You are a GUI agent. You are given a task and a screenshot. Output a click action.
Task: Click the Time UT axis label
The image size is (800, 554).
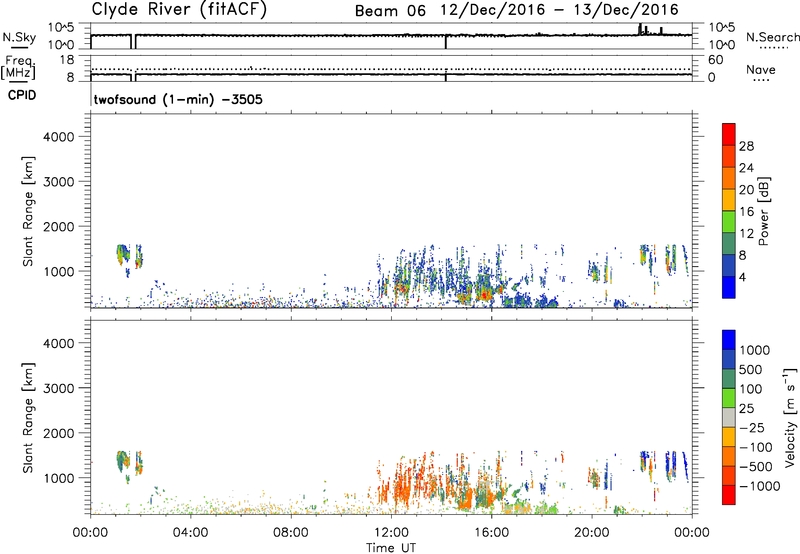tap(391, 548)
